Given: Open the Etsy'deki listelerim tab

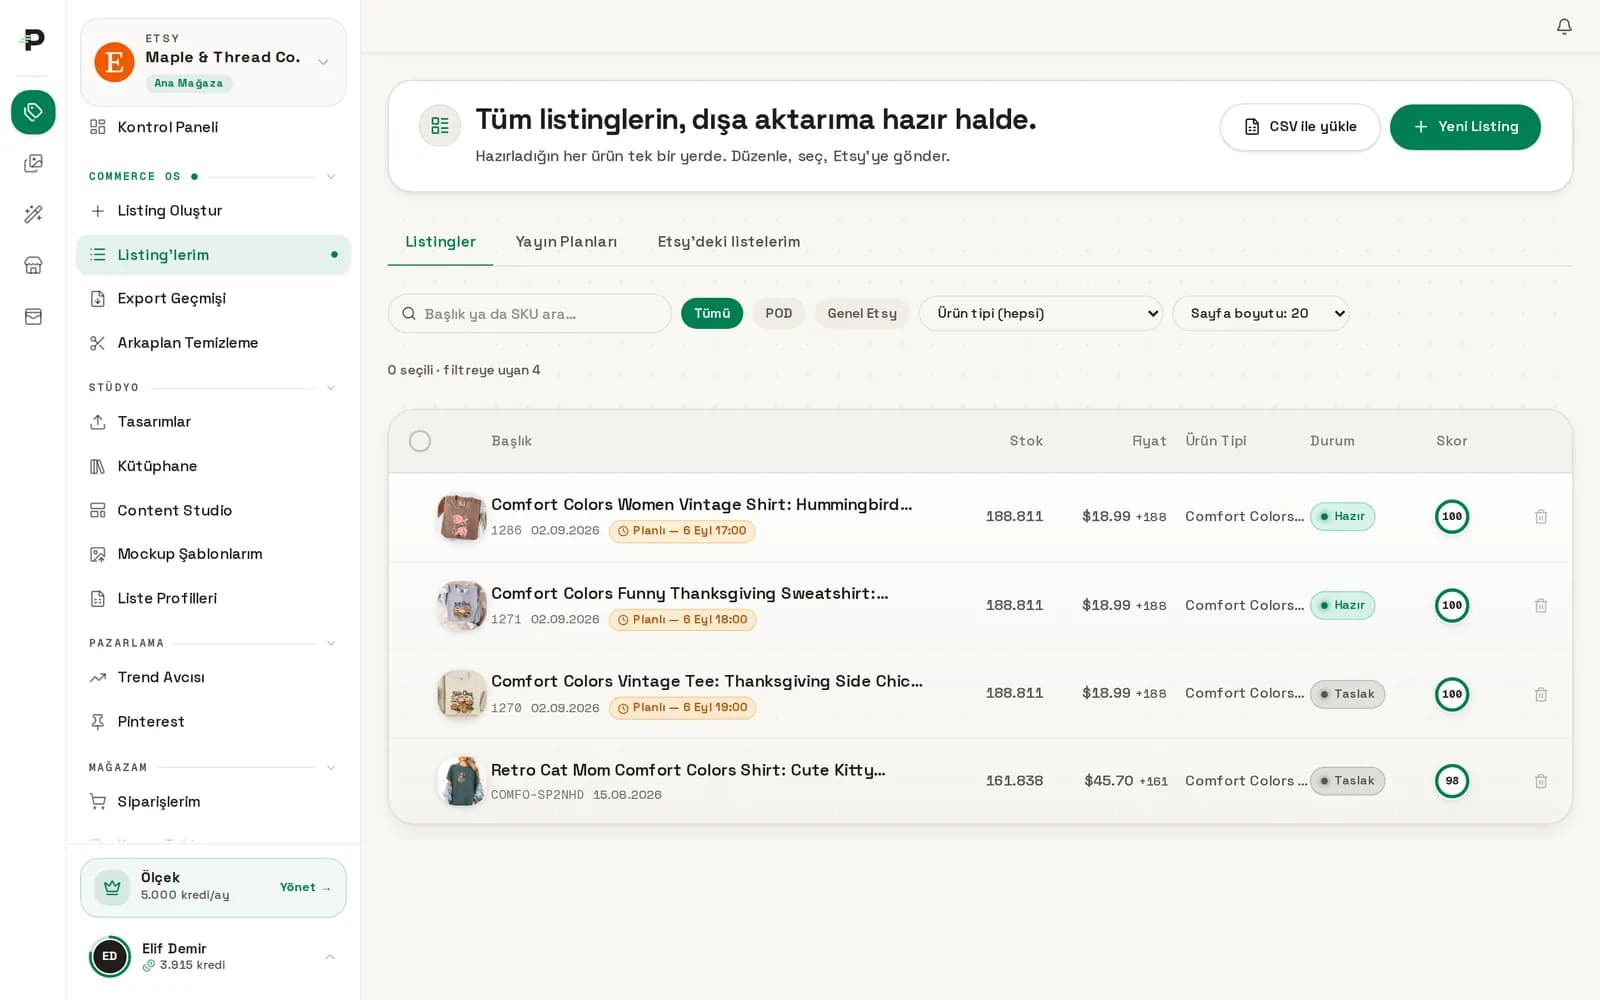Looking at the screenshot, I should click(728, 242).
